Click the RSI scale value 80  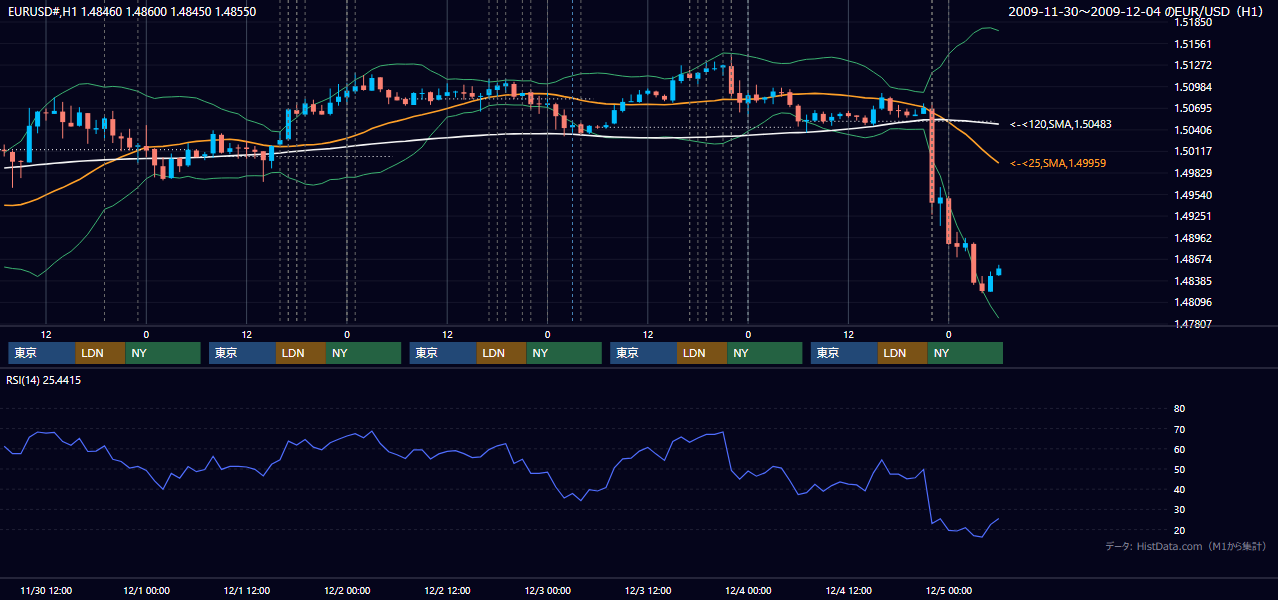1179,409
